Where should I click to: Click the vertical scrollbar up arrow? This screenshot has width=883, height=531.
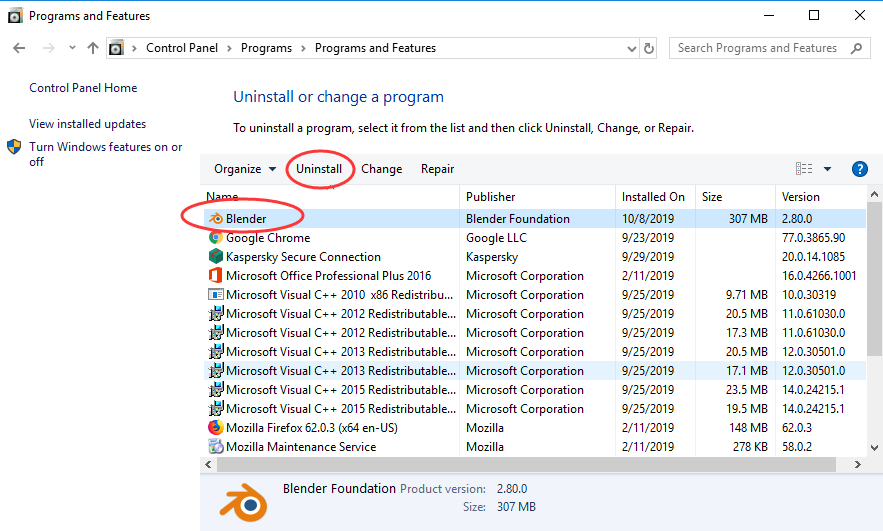click(874, 194)
